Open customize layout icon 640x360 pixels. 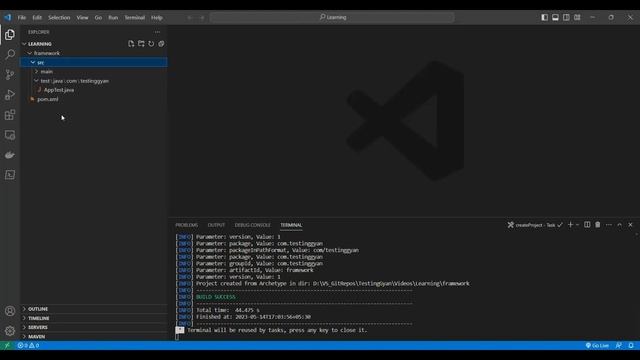point(577,17)
